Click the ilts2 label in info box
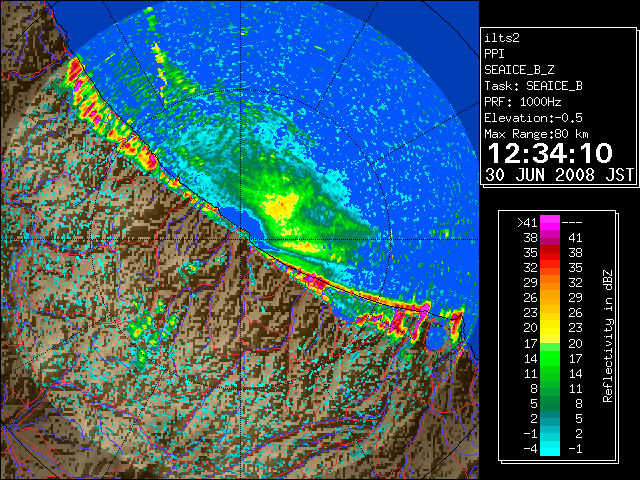The width and height of the screenshot is (640, 480). (502, 38)
